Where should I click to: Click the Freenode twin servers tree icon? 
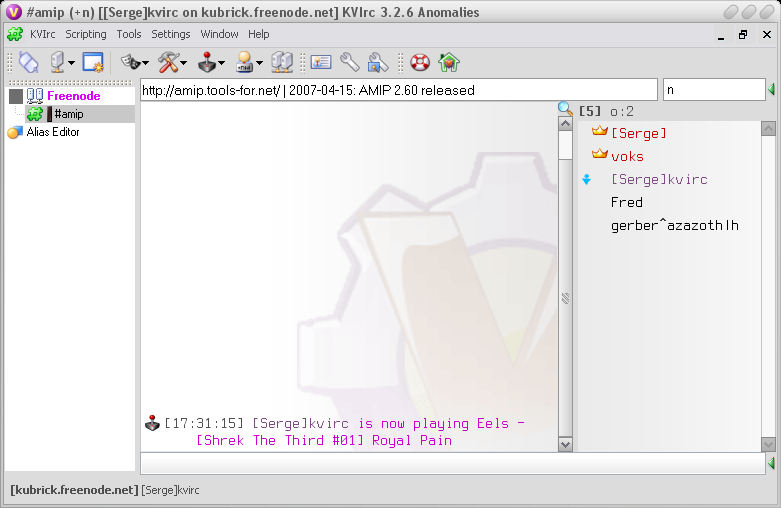pyautogui.click(x=35, y=96)
